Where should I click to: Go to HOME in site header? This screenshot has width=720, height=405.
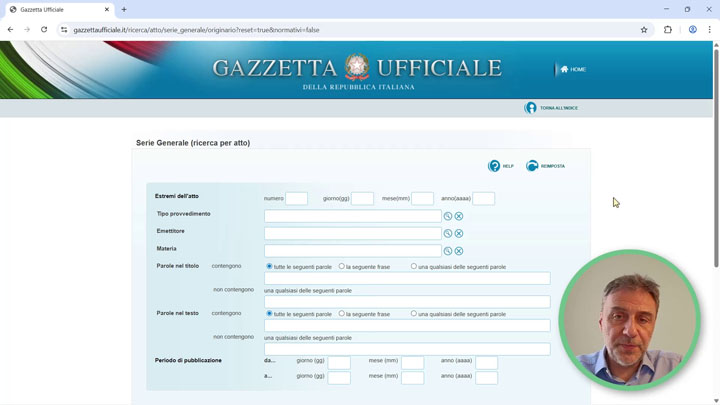click(573, 69)
